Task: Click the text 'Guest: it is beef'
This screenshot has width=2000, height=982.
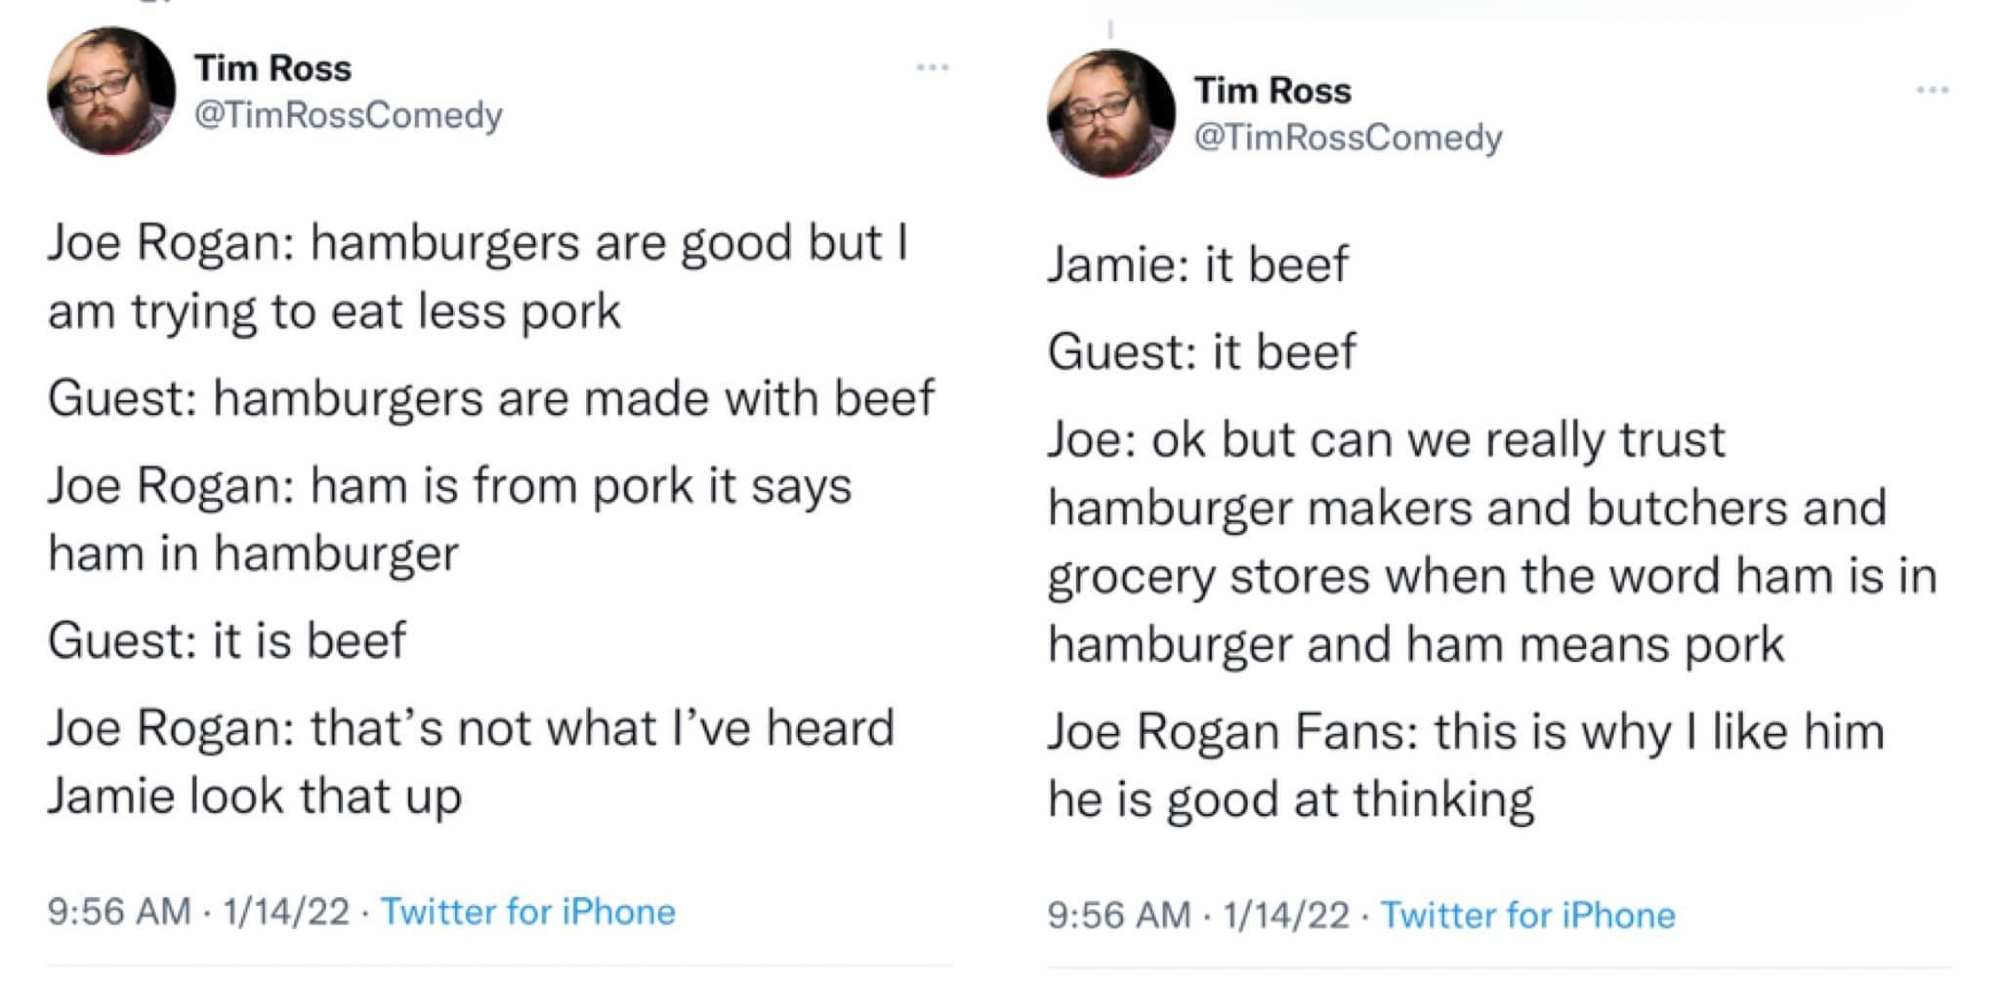Action: click(x=227, y=640)
